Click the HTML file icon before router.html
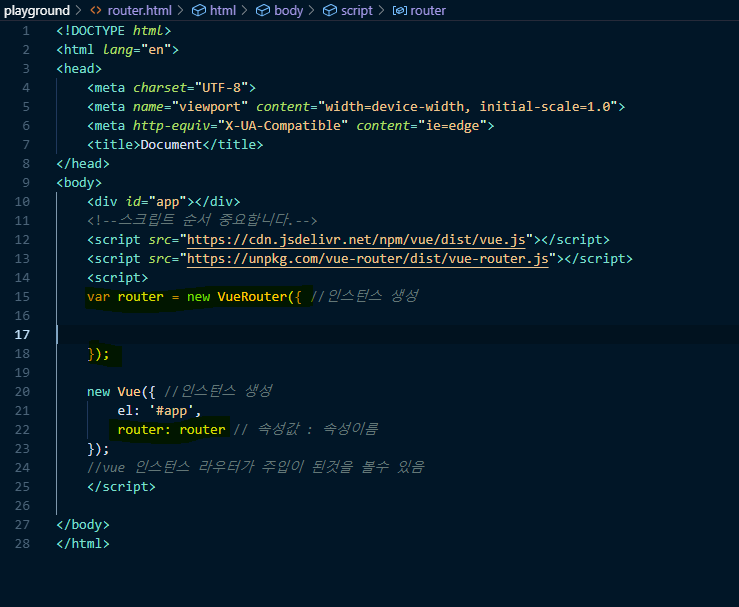Viewport: 739px width, 607px height. (96, 10)
